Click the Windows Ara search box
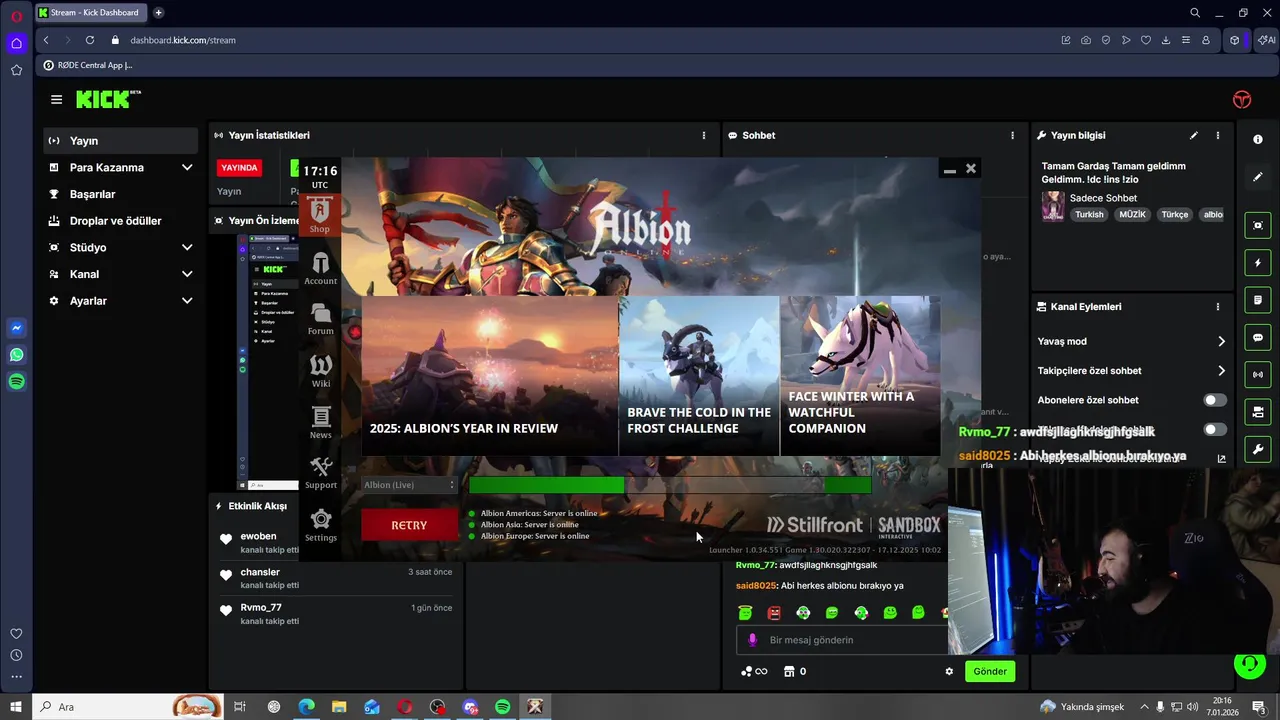 [128, 707]
